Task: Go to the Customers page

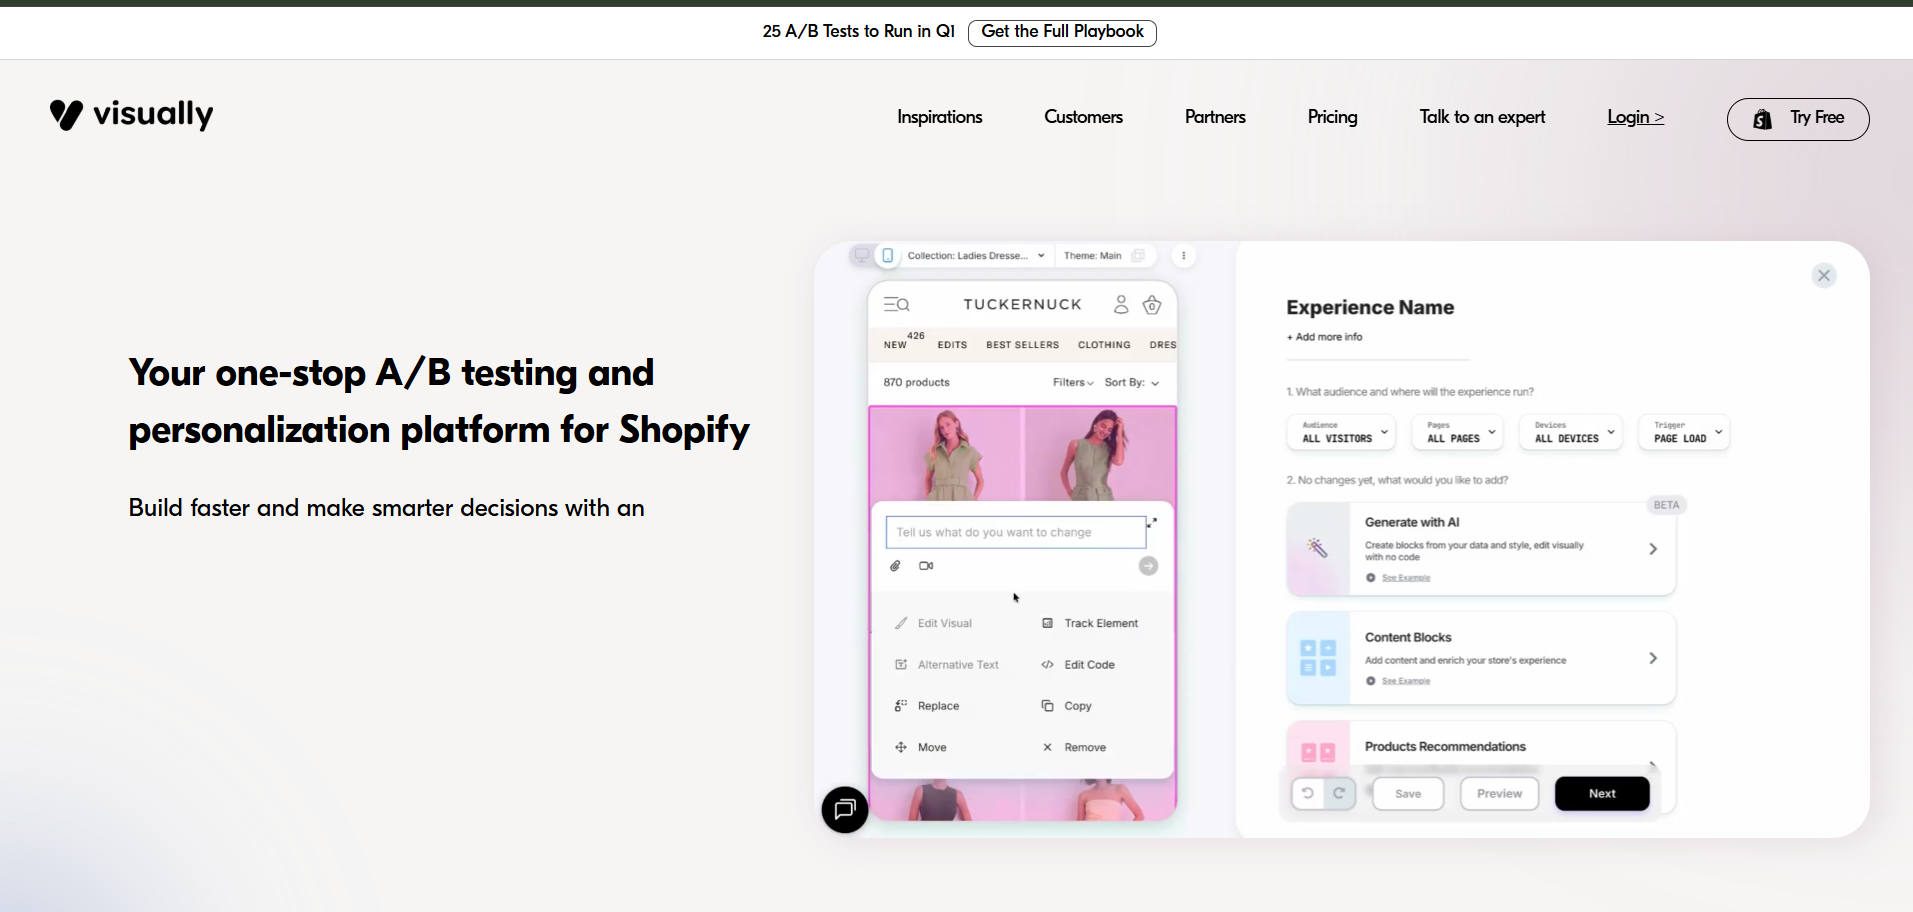Action: coord(1083,118)
